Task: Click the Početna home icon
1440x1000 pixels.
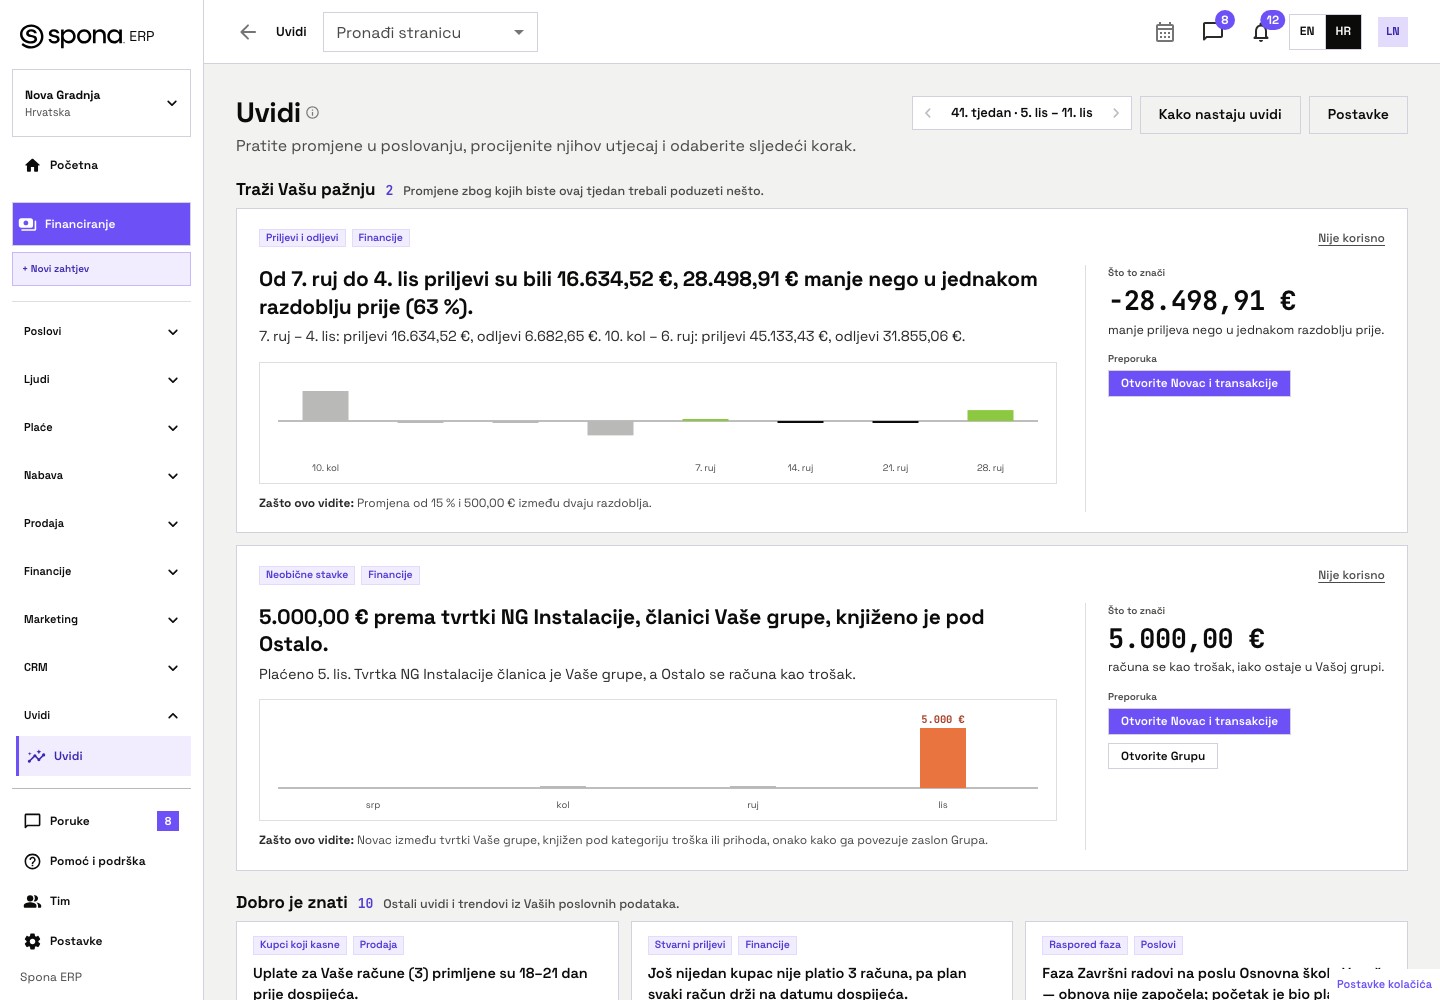Action: pyautogui.click(x=32, y=165)
